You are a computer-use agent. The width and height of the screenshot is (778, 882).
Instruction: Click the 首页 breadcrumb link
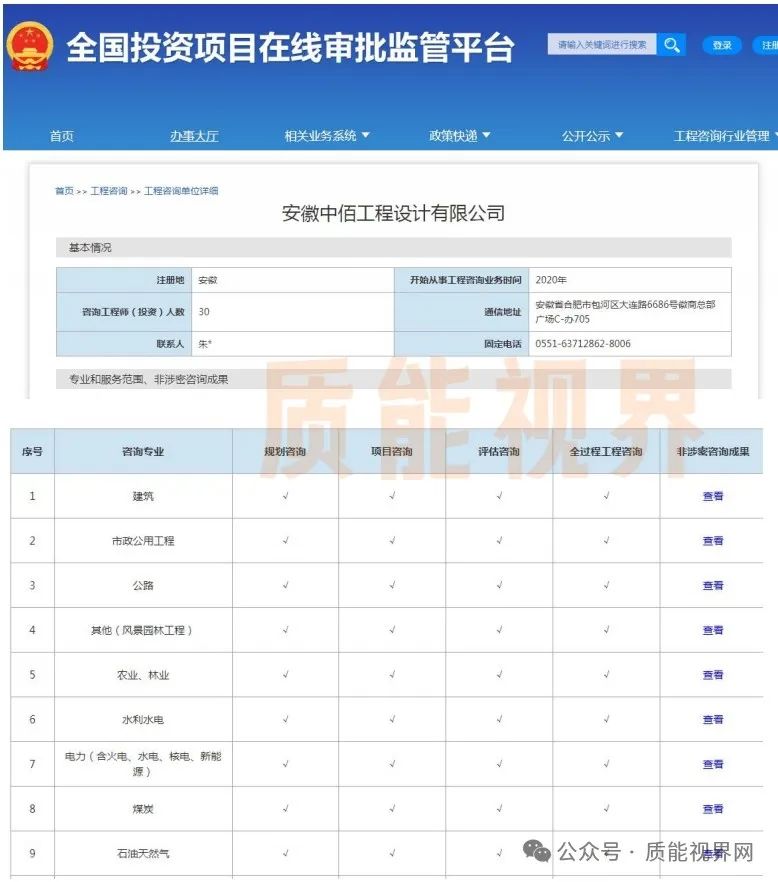pos(64,191)
